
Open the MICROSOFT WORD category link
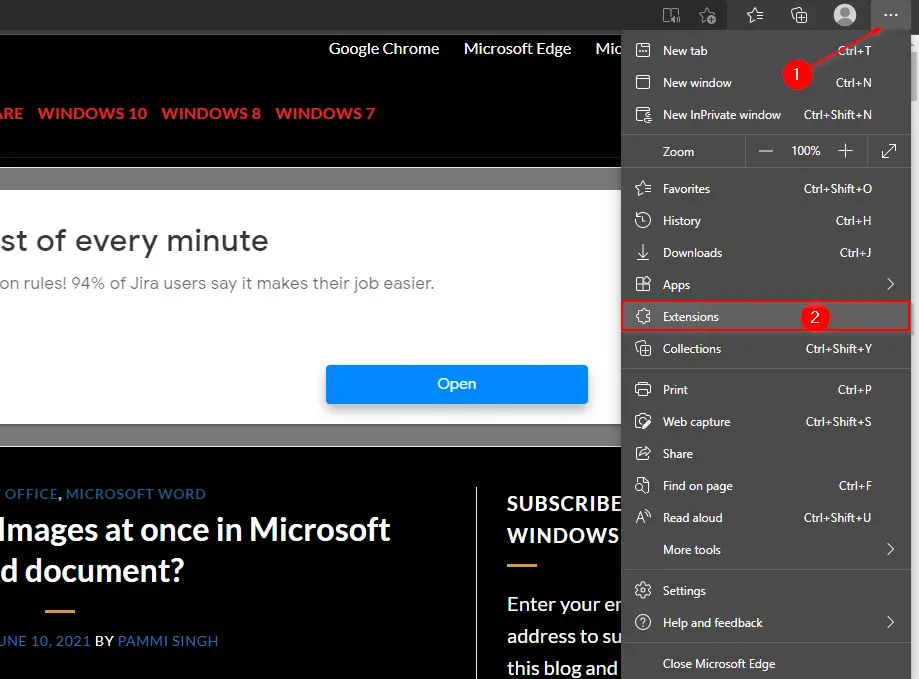[x=135, y=494]
